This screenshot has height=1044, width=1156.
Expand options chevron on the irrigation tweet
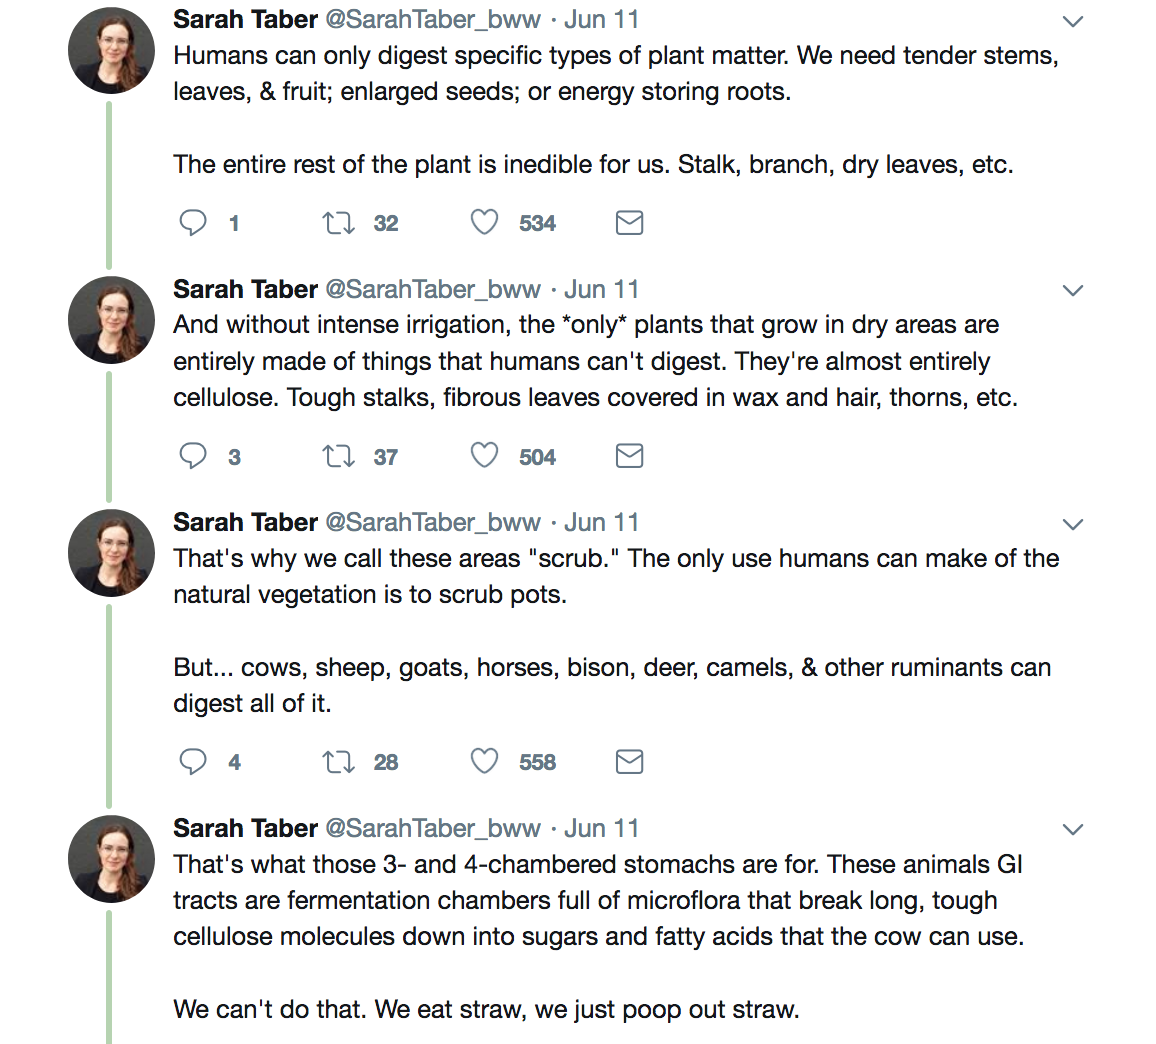tap(1073, 291)
